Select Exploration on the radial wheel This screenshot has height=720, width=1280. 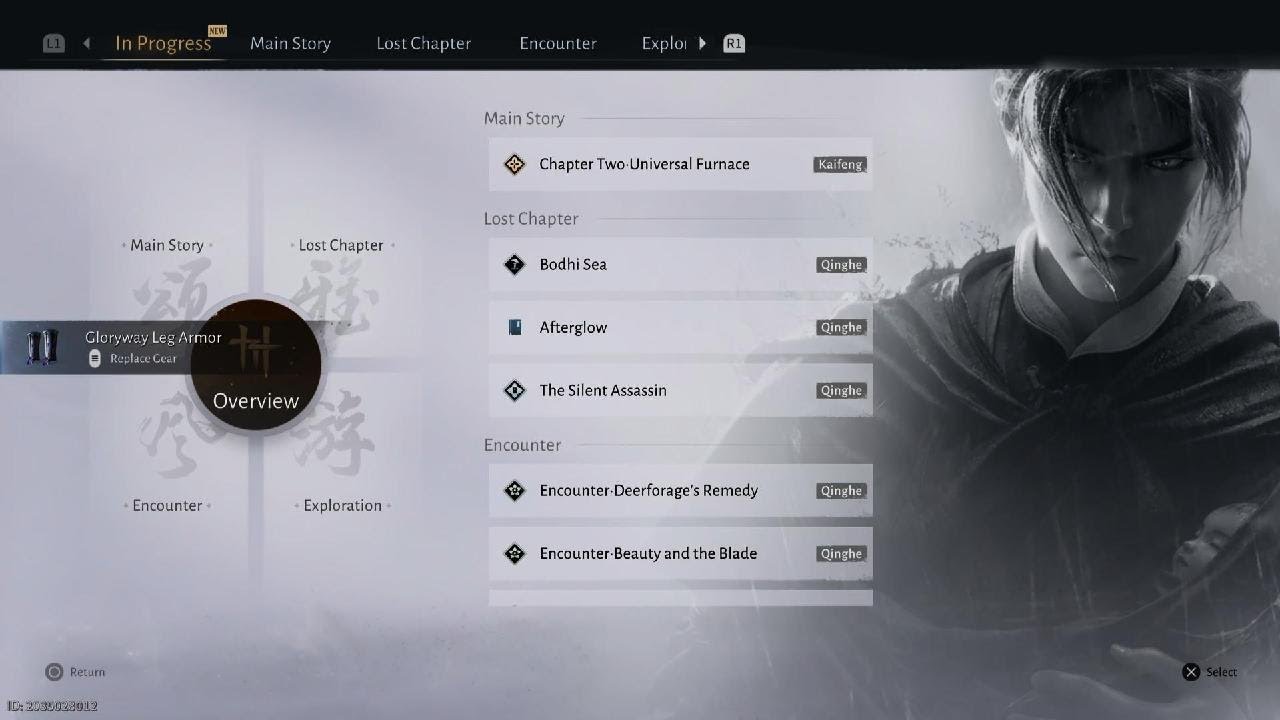coord(343,505)
